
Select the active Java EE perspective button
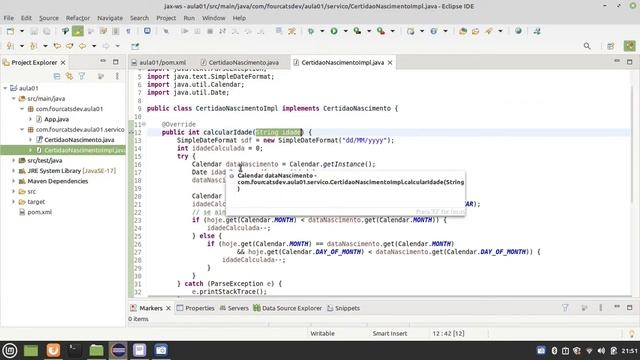(629, 46)
